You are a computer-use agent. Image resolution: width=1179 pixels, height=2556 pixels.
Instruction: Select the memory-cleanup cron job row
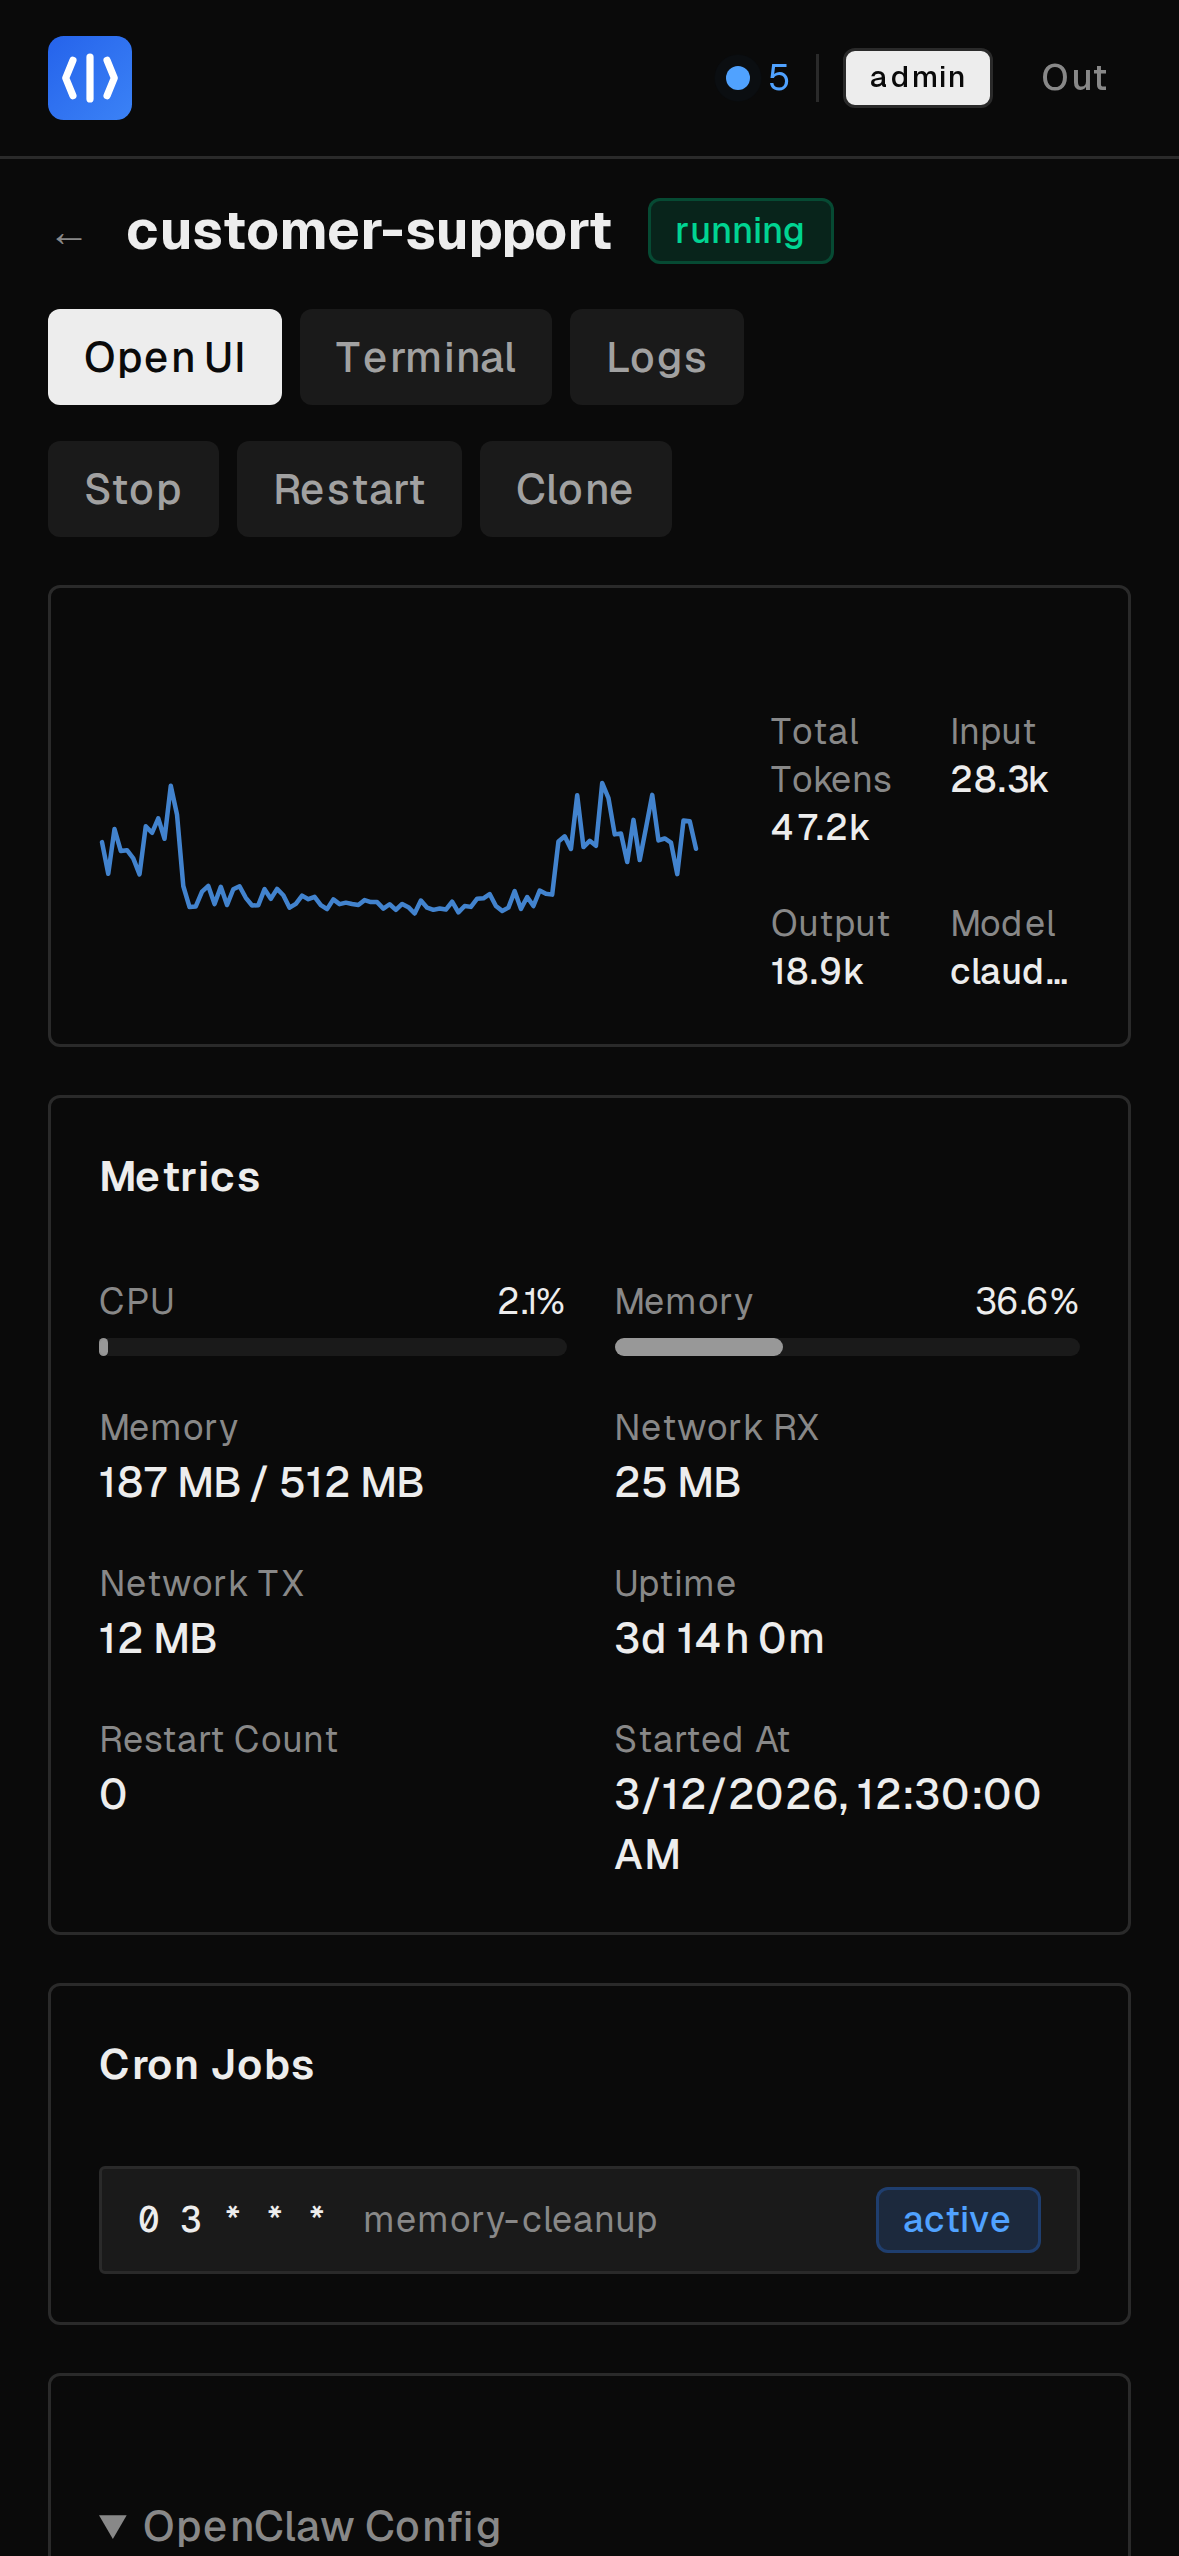point(510,2220)
